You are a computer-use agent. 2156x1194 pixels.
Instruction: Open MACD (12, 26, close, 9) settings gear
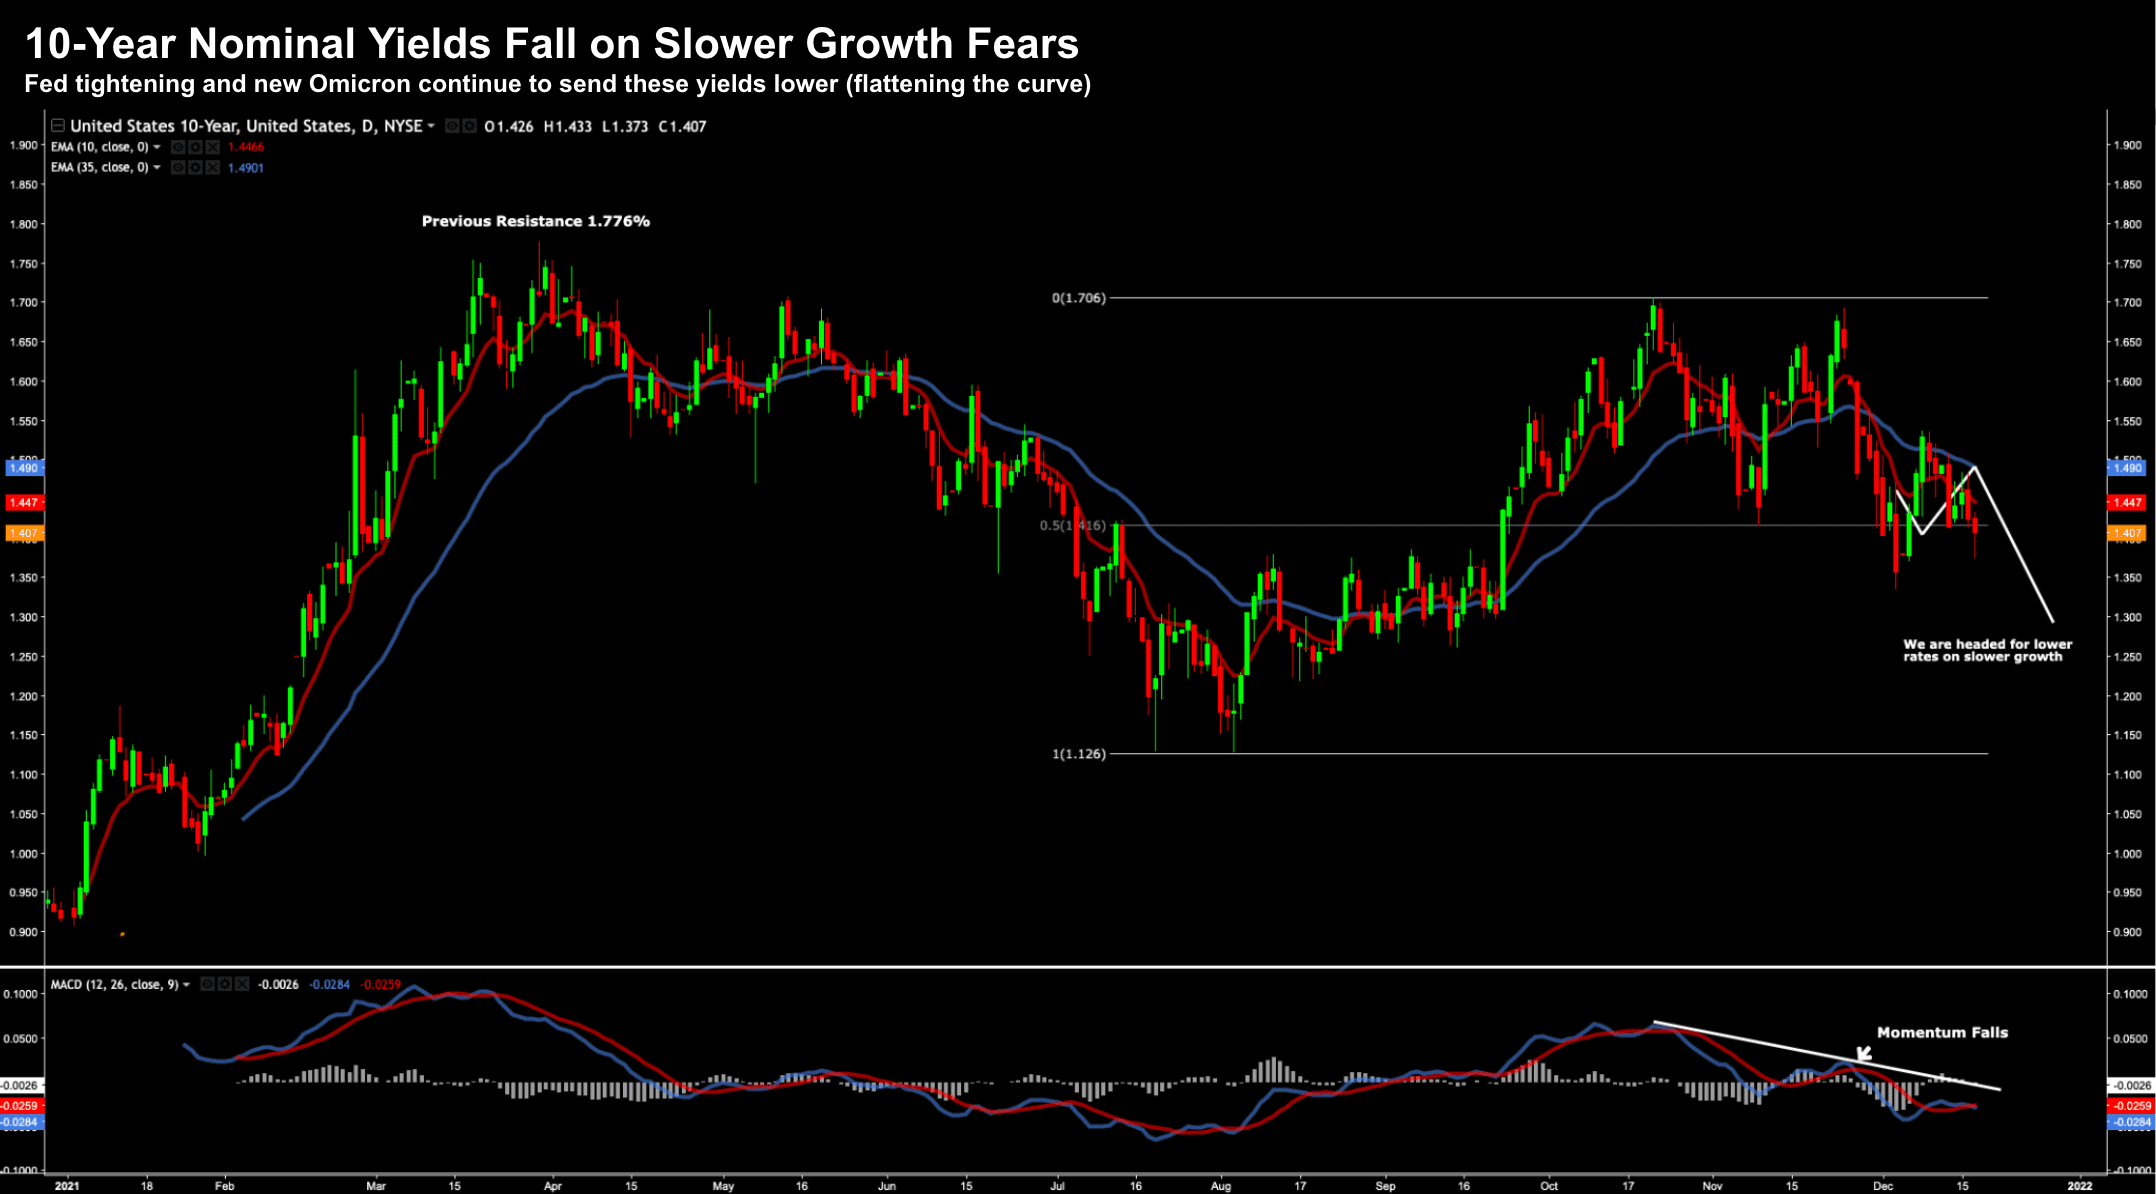point(224,984)
